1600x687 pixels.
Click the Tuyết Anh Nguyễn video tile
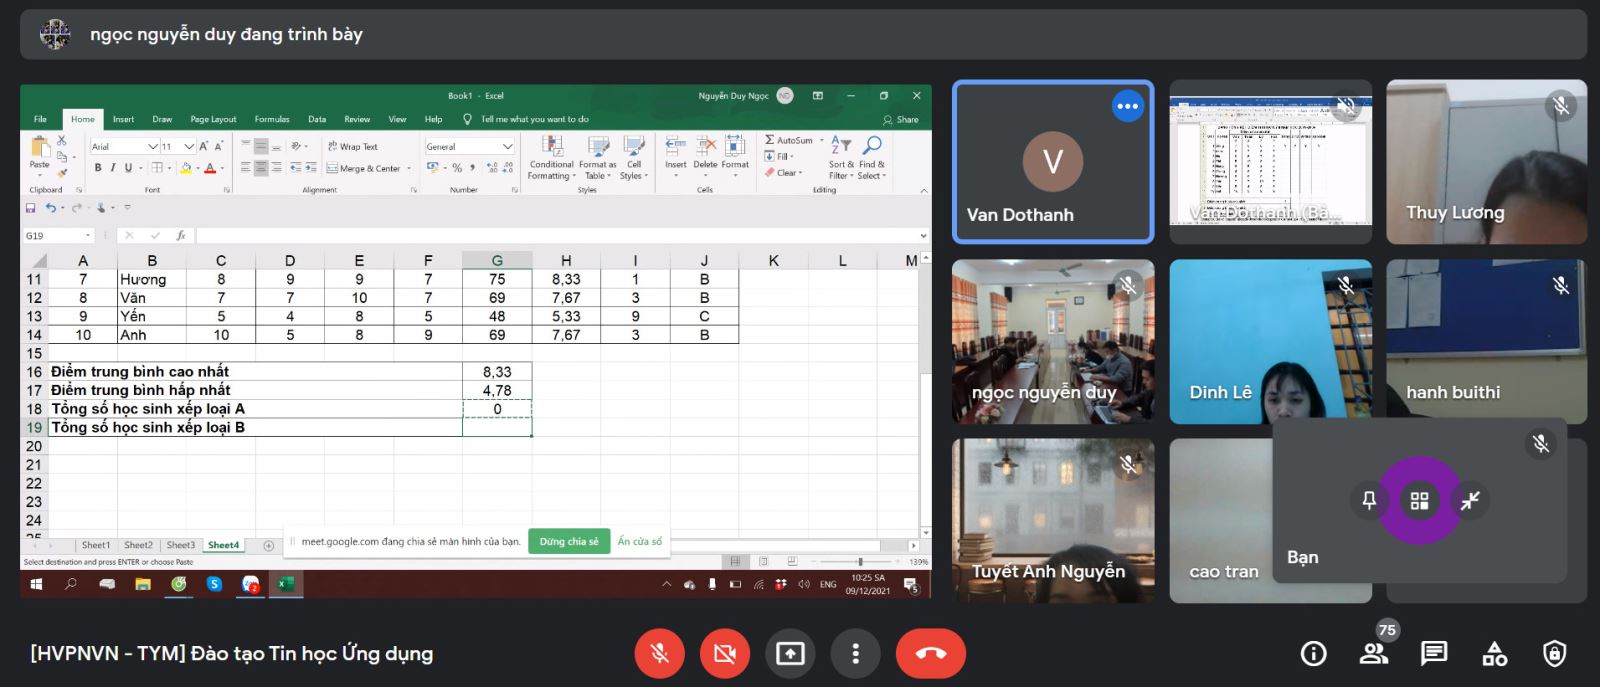[x=1052, y=520]
